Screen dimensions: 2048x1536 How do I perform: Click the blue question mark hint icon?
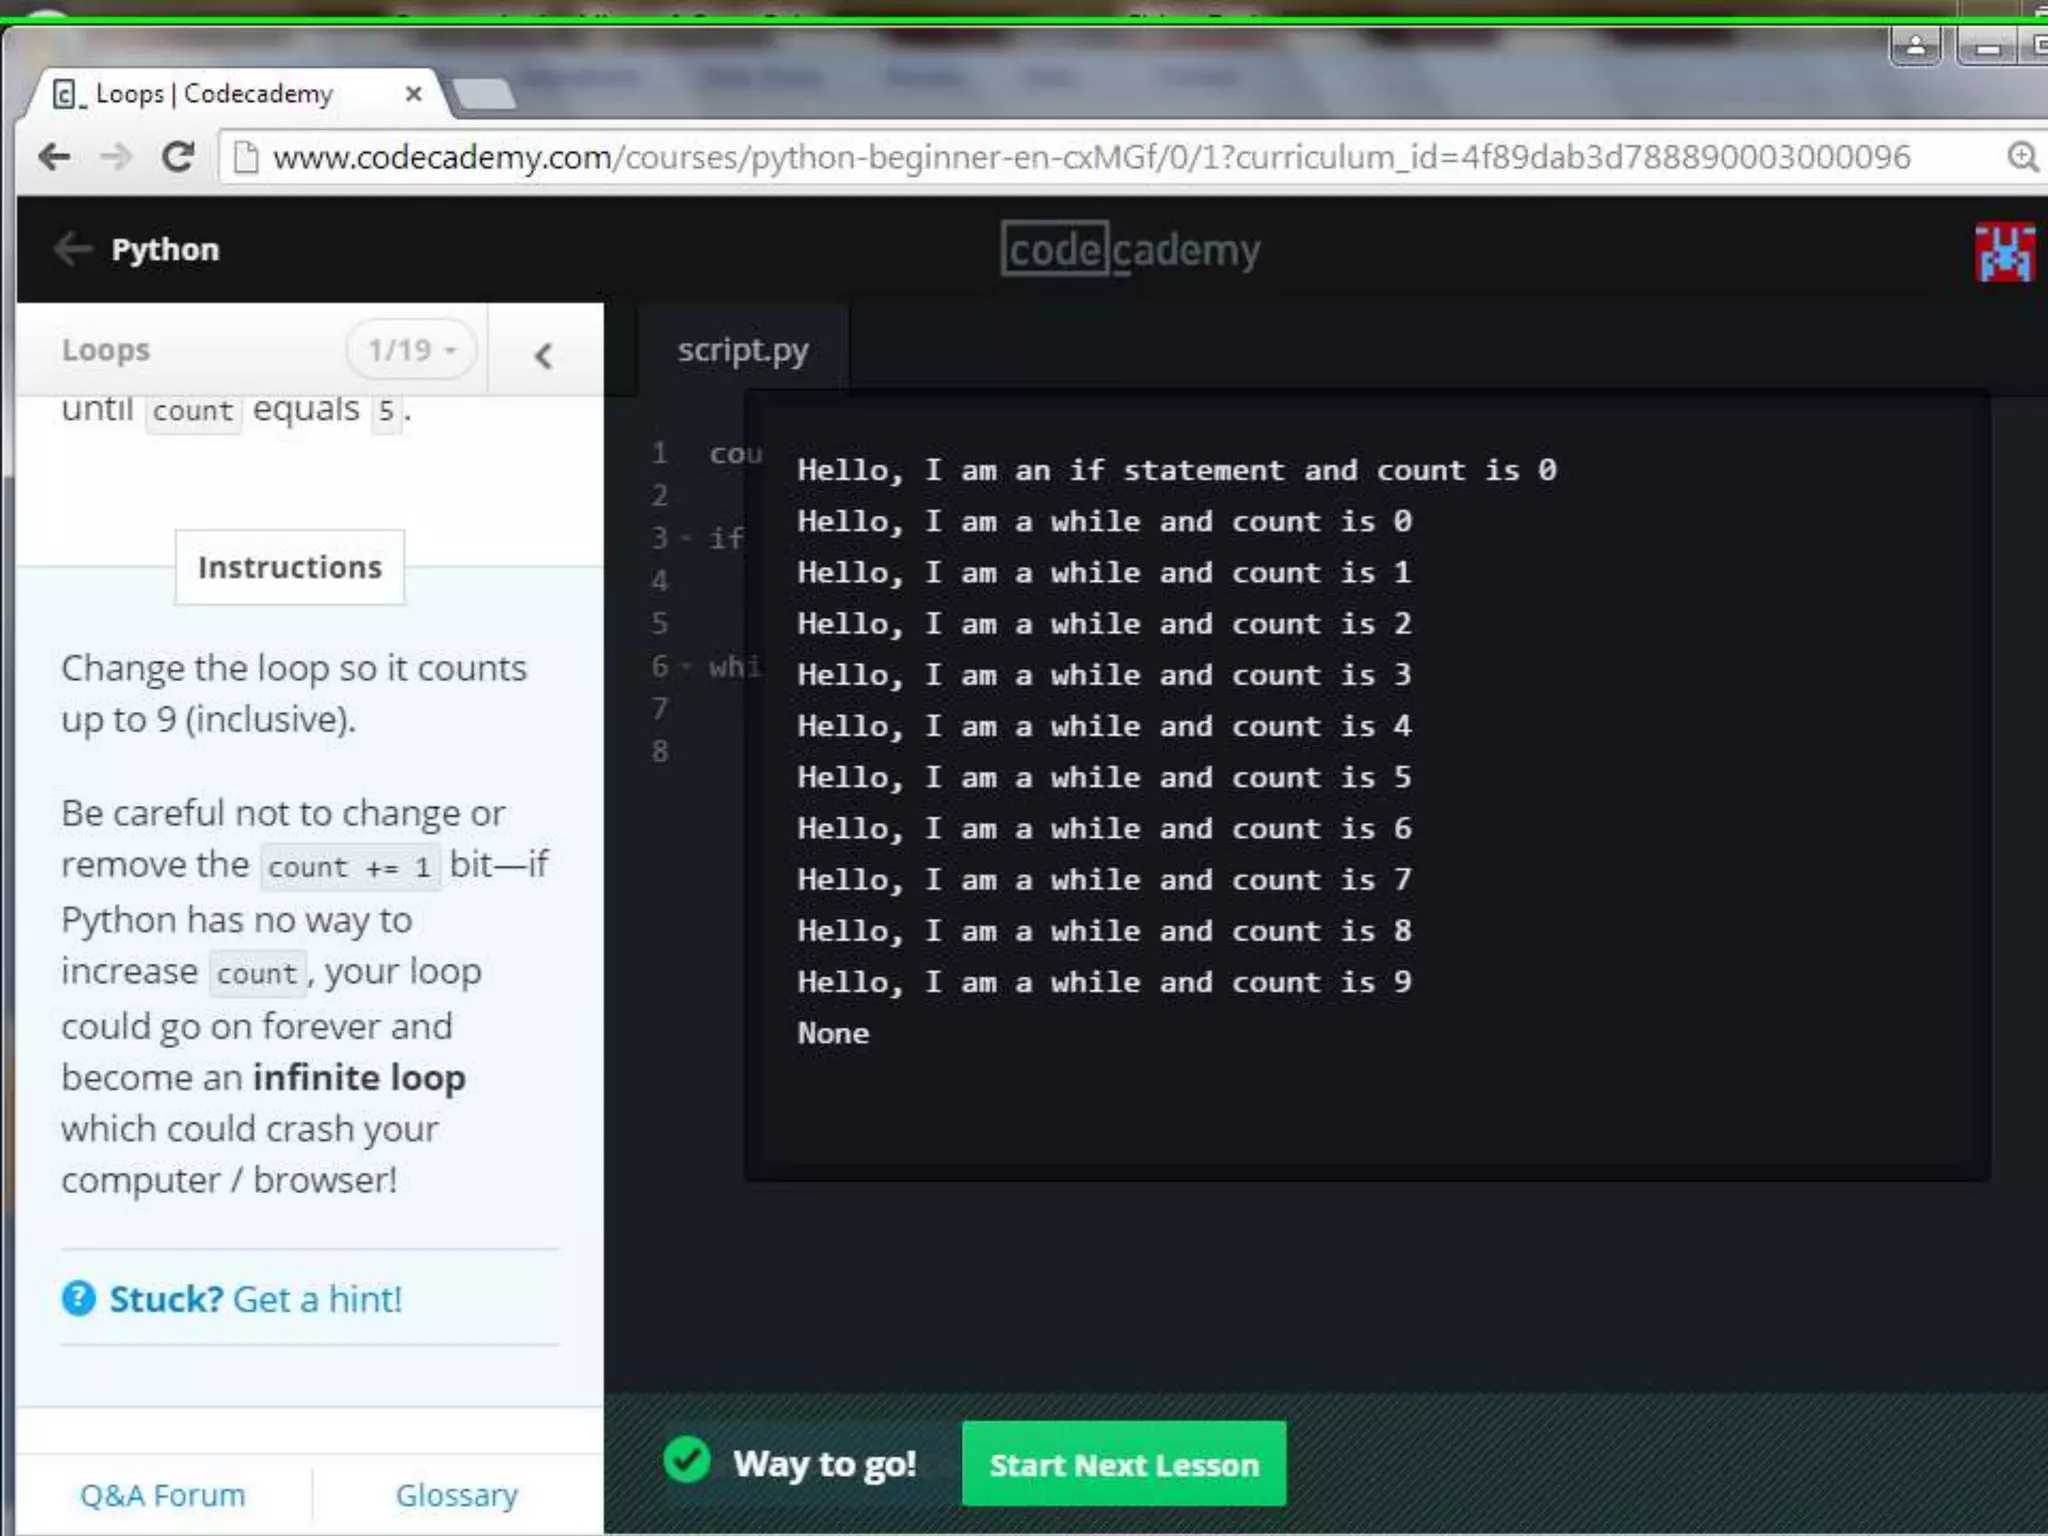(78, 1299)
